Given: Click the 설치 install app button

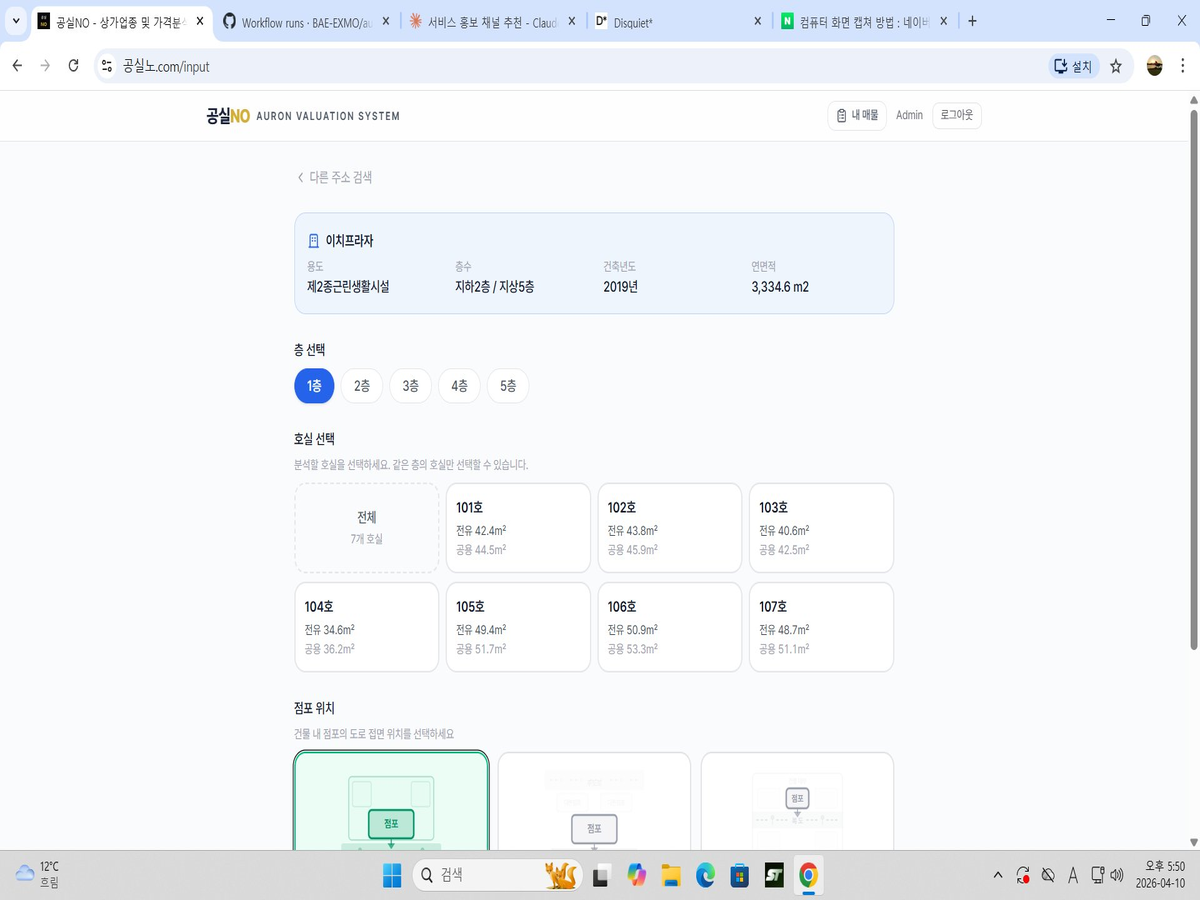Looking at the screenshot, I should pos(1074,66).
